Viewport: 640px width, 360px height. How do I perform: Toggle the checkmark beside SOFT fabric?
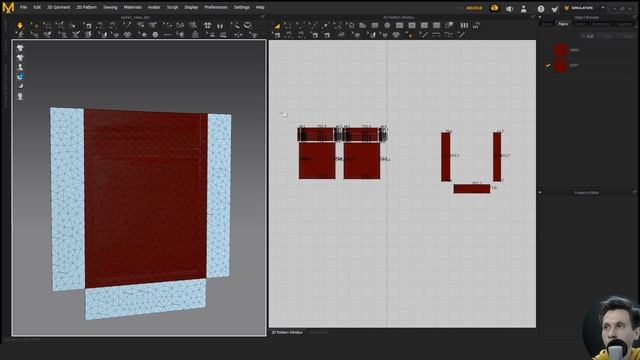click(x=548, y=65)
